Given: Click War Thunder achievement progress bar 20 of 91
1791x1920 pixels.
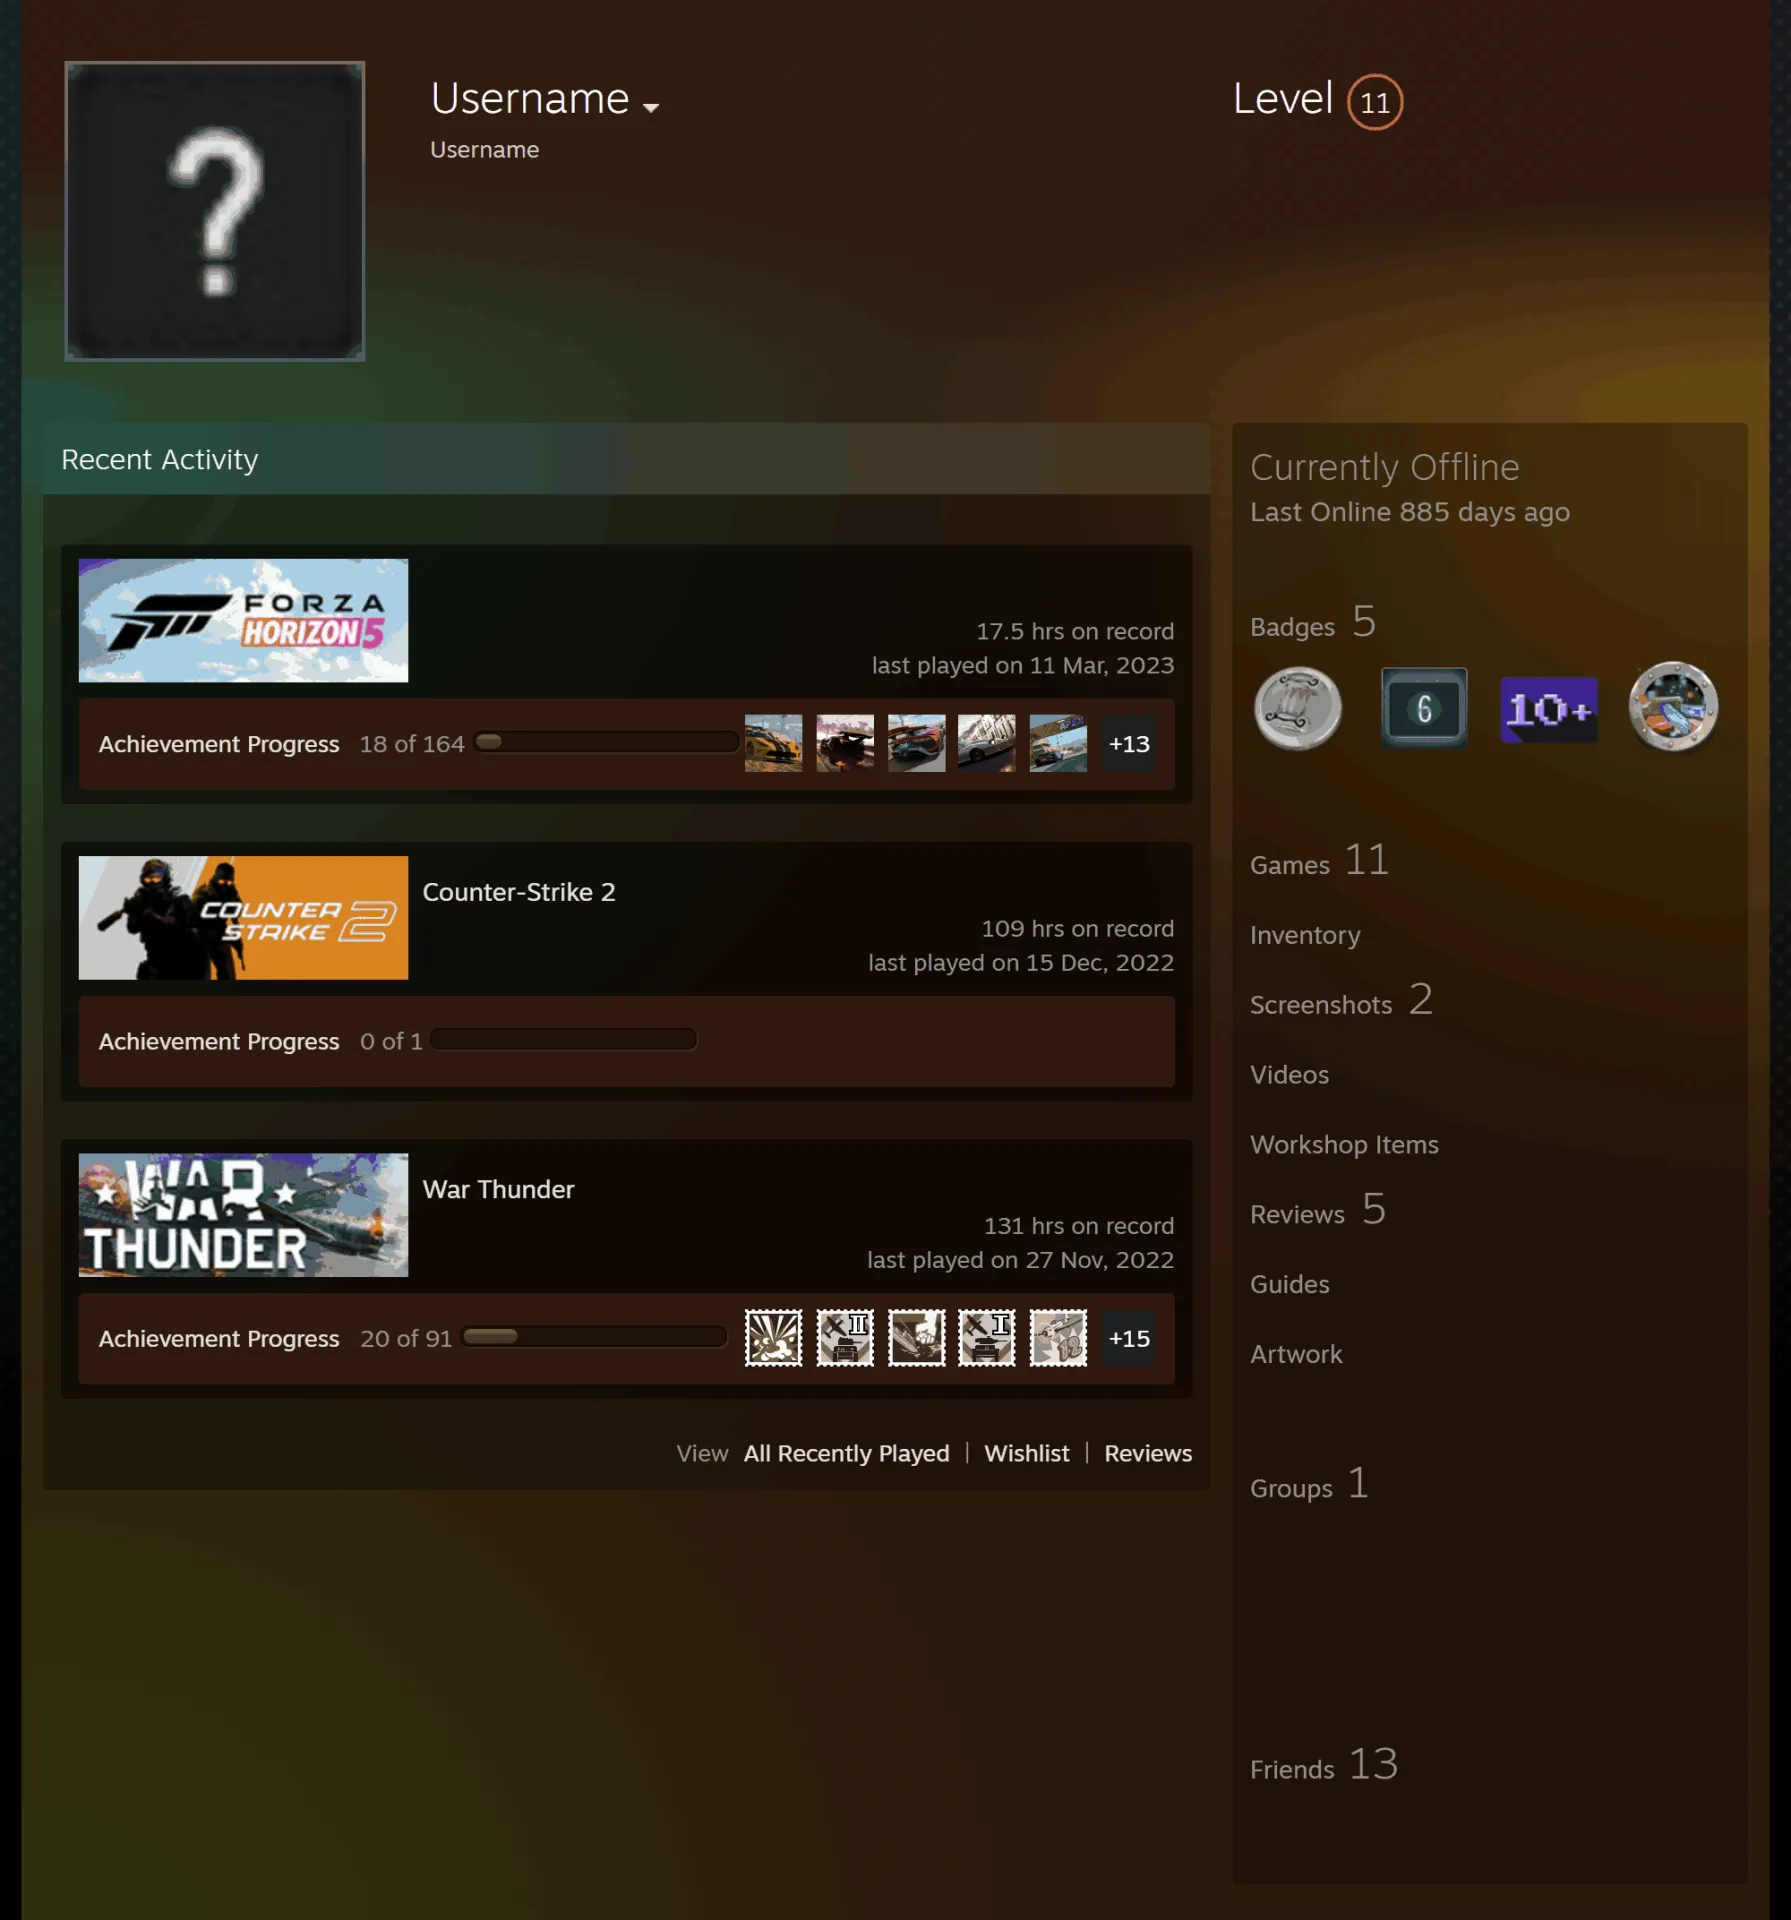Looking at the screenshot, I should [x=594, y=1336].
